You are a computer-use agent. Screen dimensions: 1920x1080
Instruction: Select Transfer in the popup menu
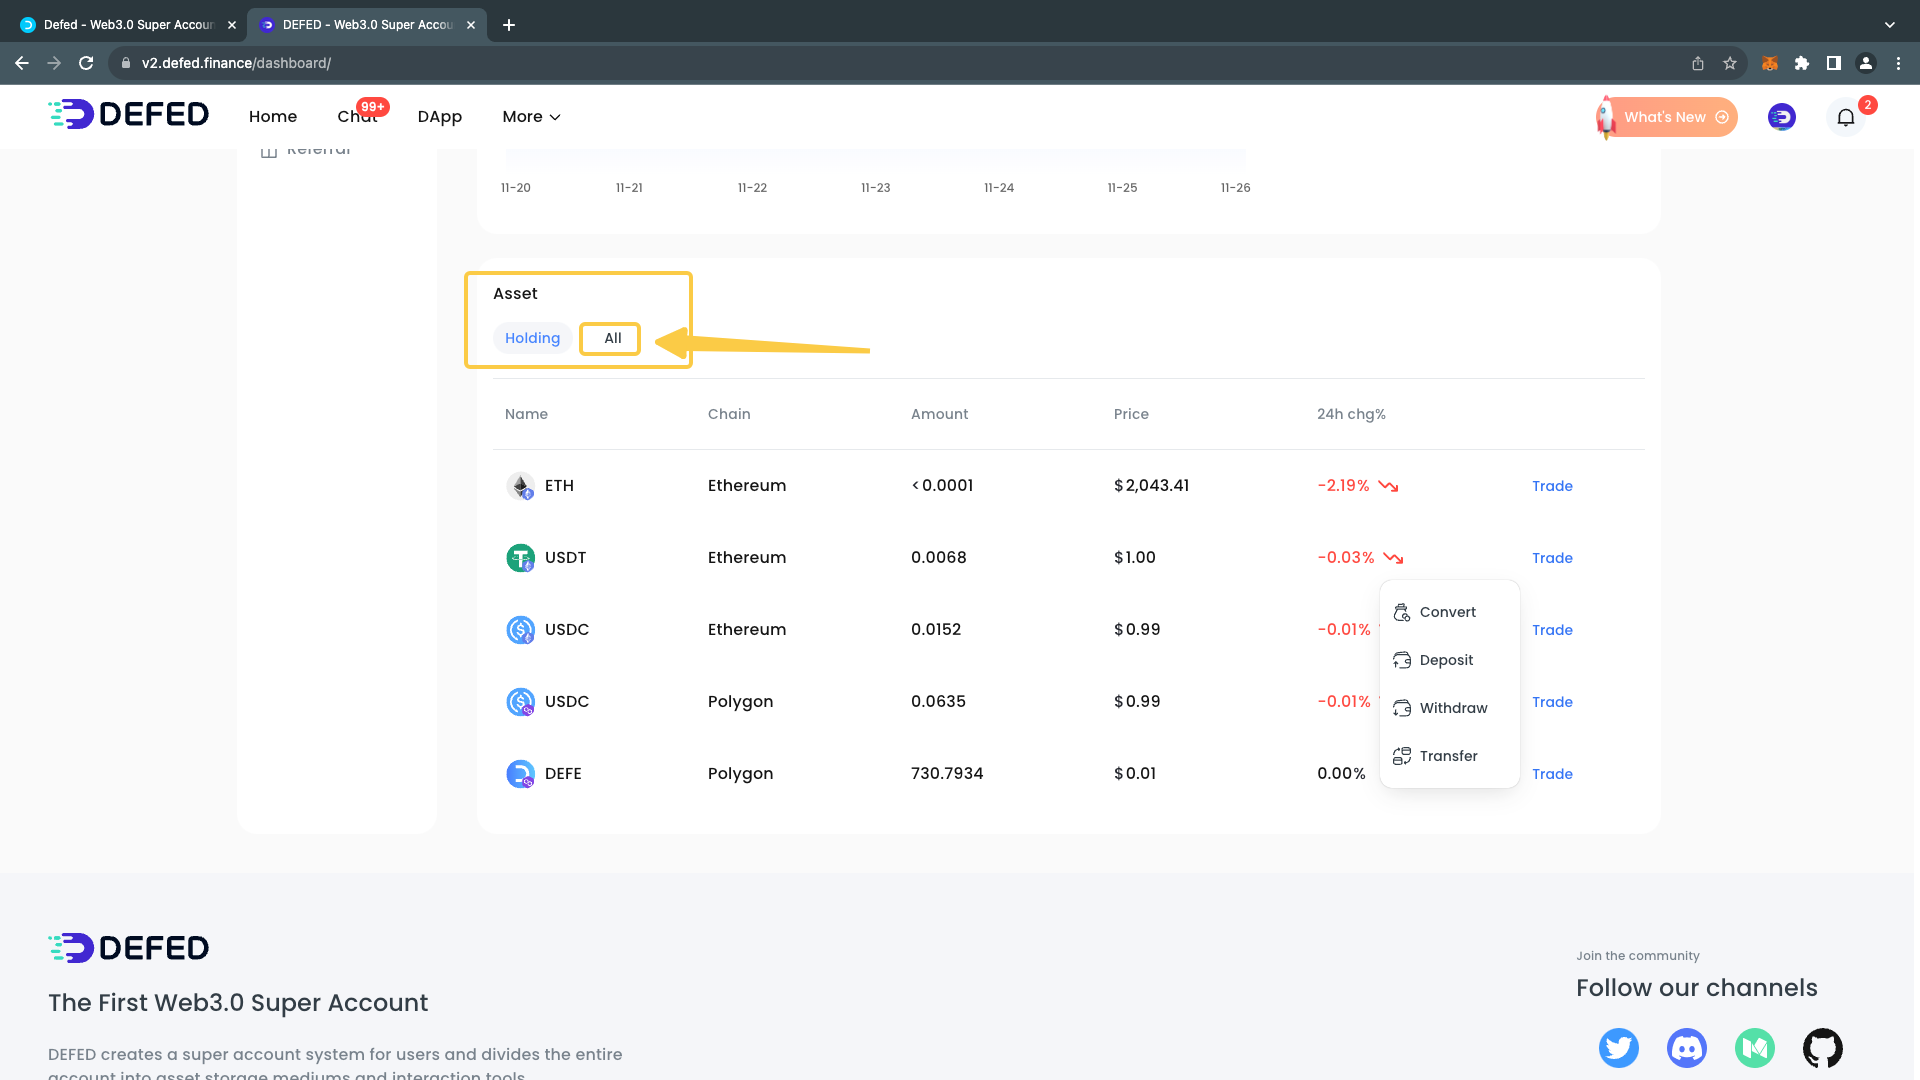tap(1447, 756)
